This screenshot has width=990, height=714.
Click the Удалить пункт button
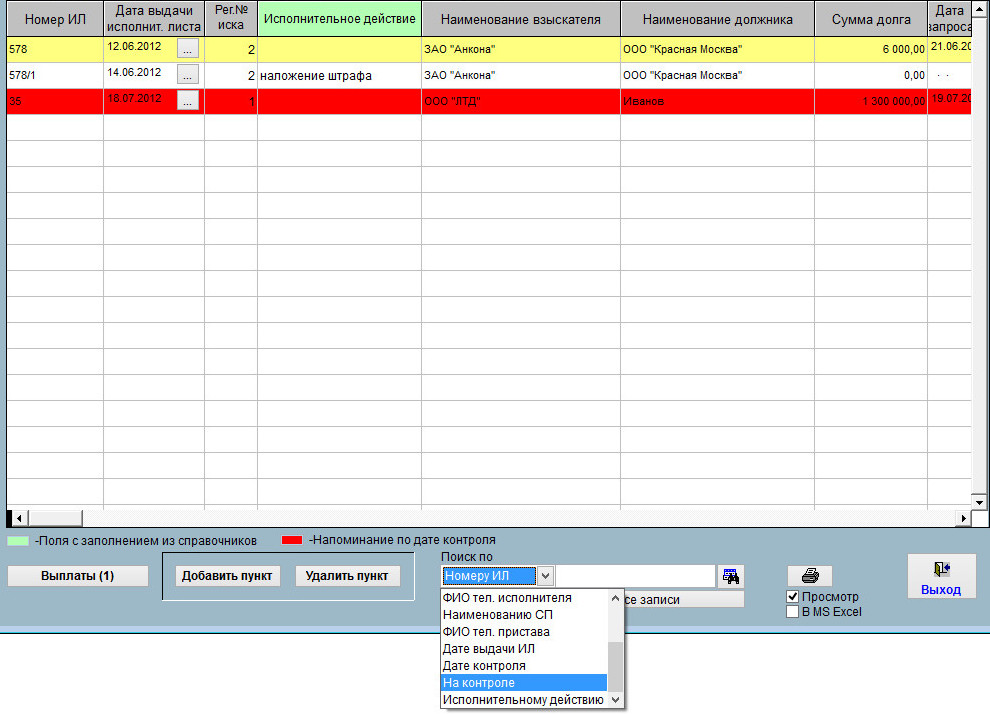click(x=347, y=576)
